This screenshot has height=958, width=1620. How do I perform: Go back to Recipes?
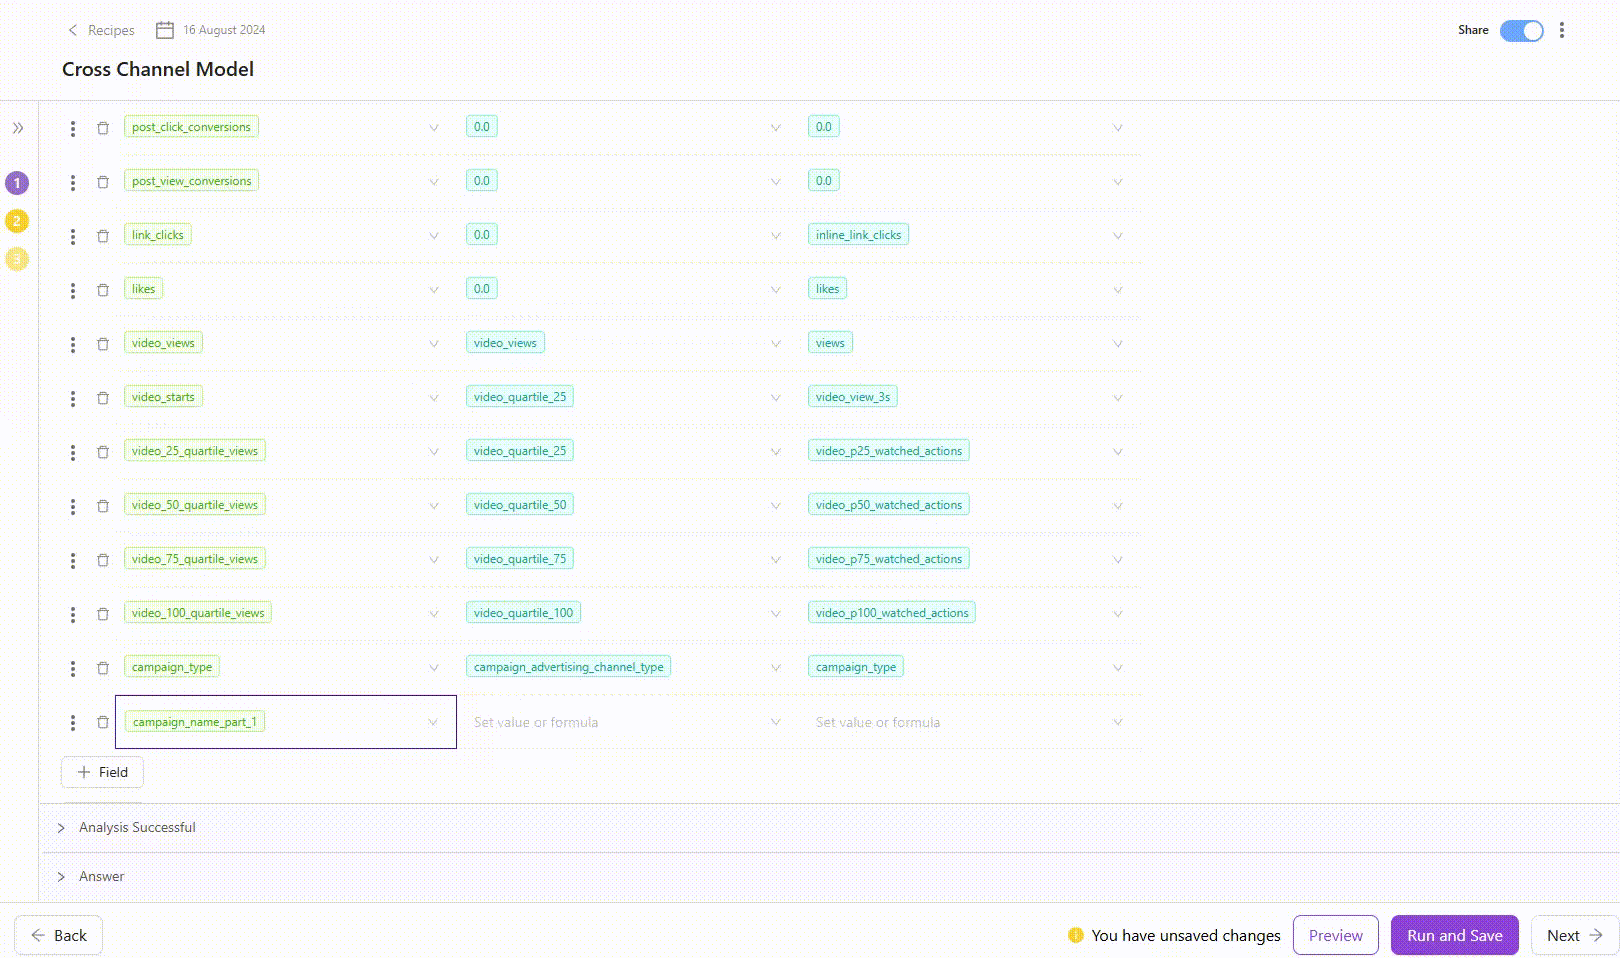101,30
